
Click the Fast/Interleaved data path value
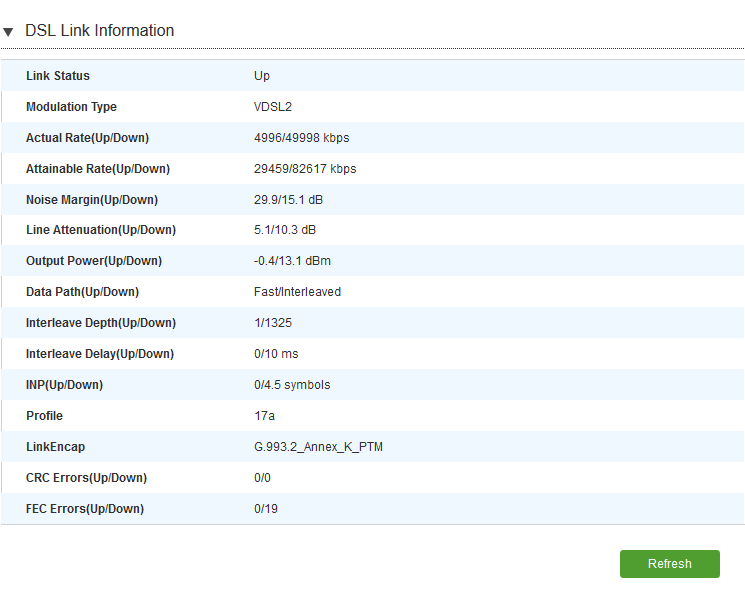coord(297,292)
